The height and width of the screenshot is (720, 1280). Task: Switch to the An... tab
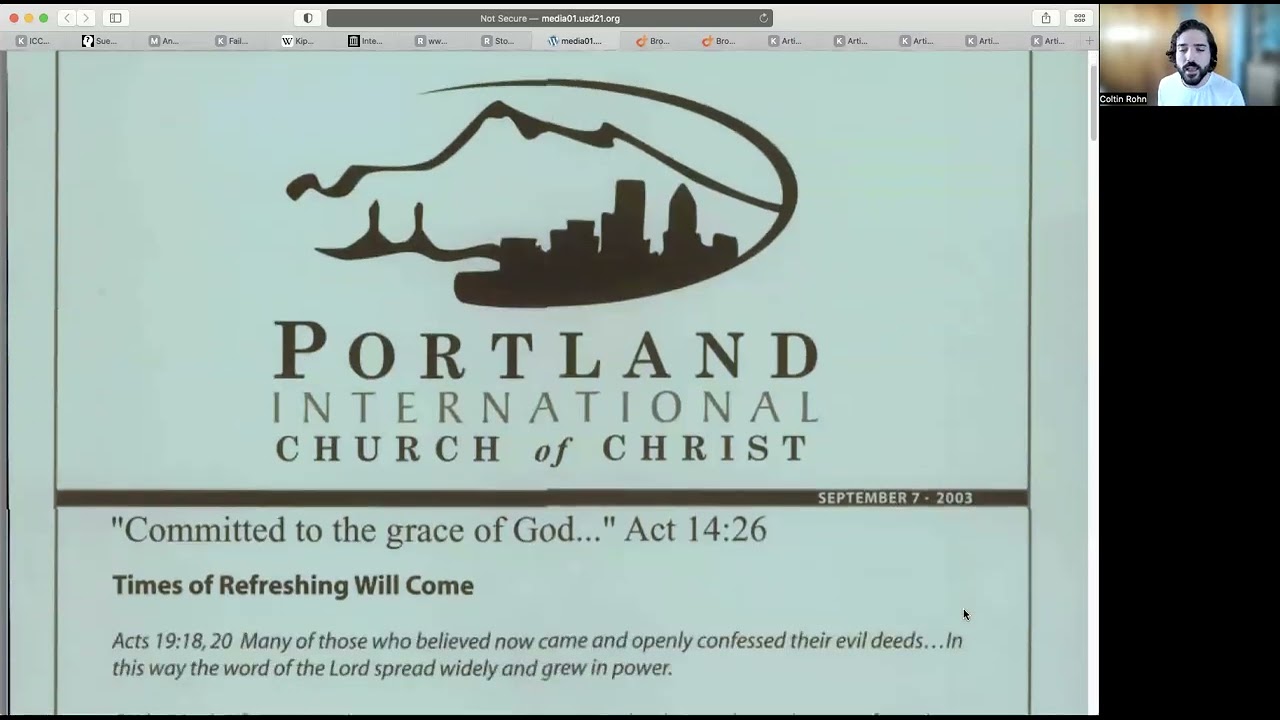pyautogui.click(x=166, y=41)
